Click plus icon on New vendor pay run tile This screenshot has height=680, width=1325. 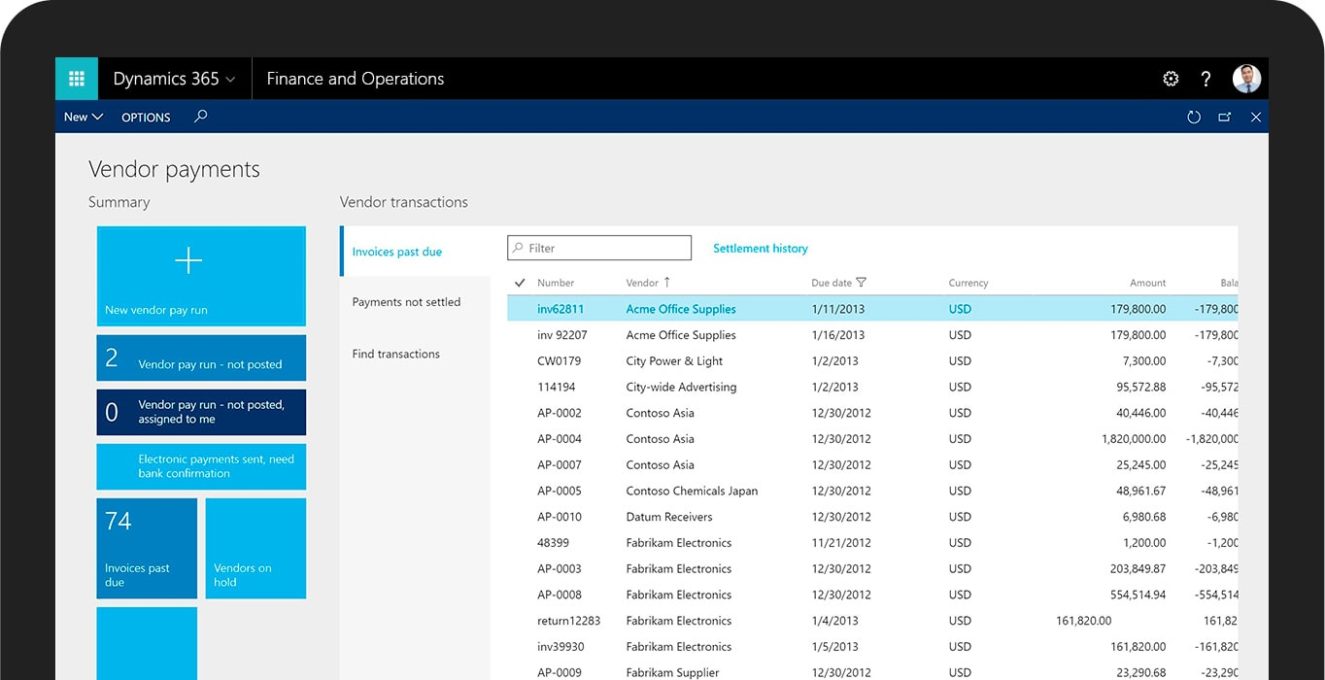pyautogui.click(x=188, y=262)
